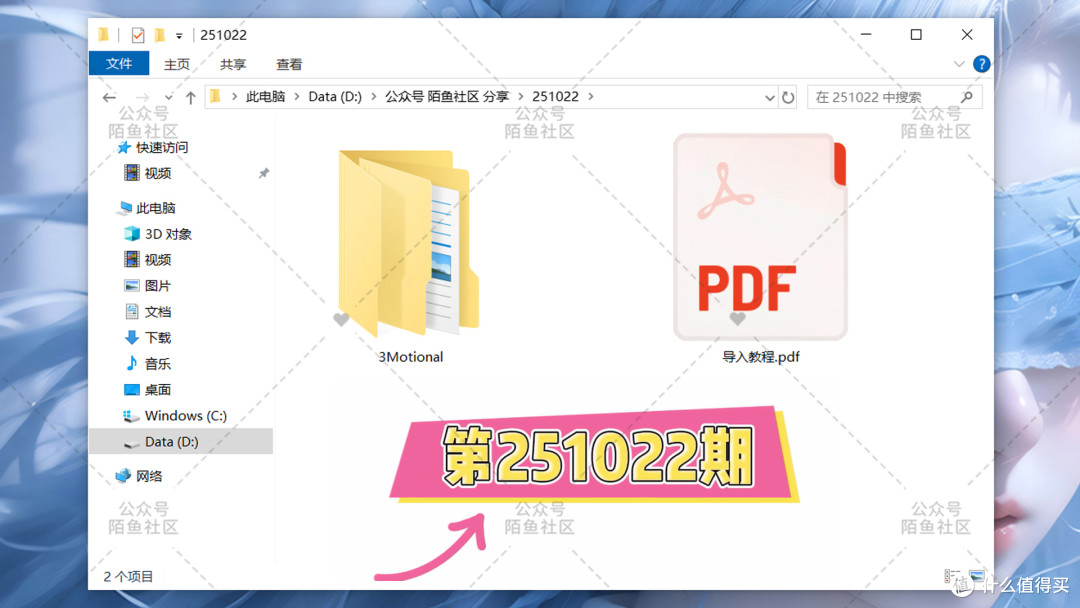Switch to the 主页 ribbon tab

(177, 64)
